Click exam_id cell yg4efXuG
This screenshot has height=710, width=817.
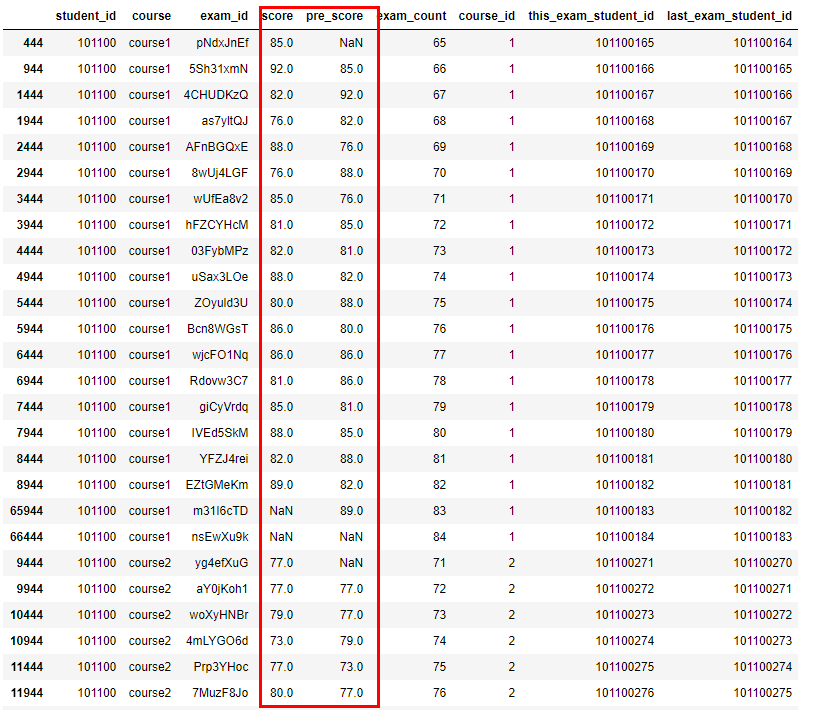click(x=221, y=564)
